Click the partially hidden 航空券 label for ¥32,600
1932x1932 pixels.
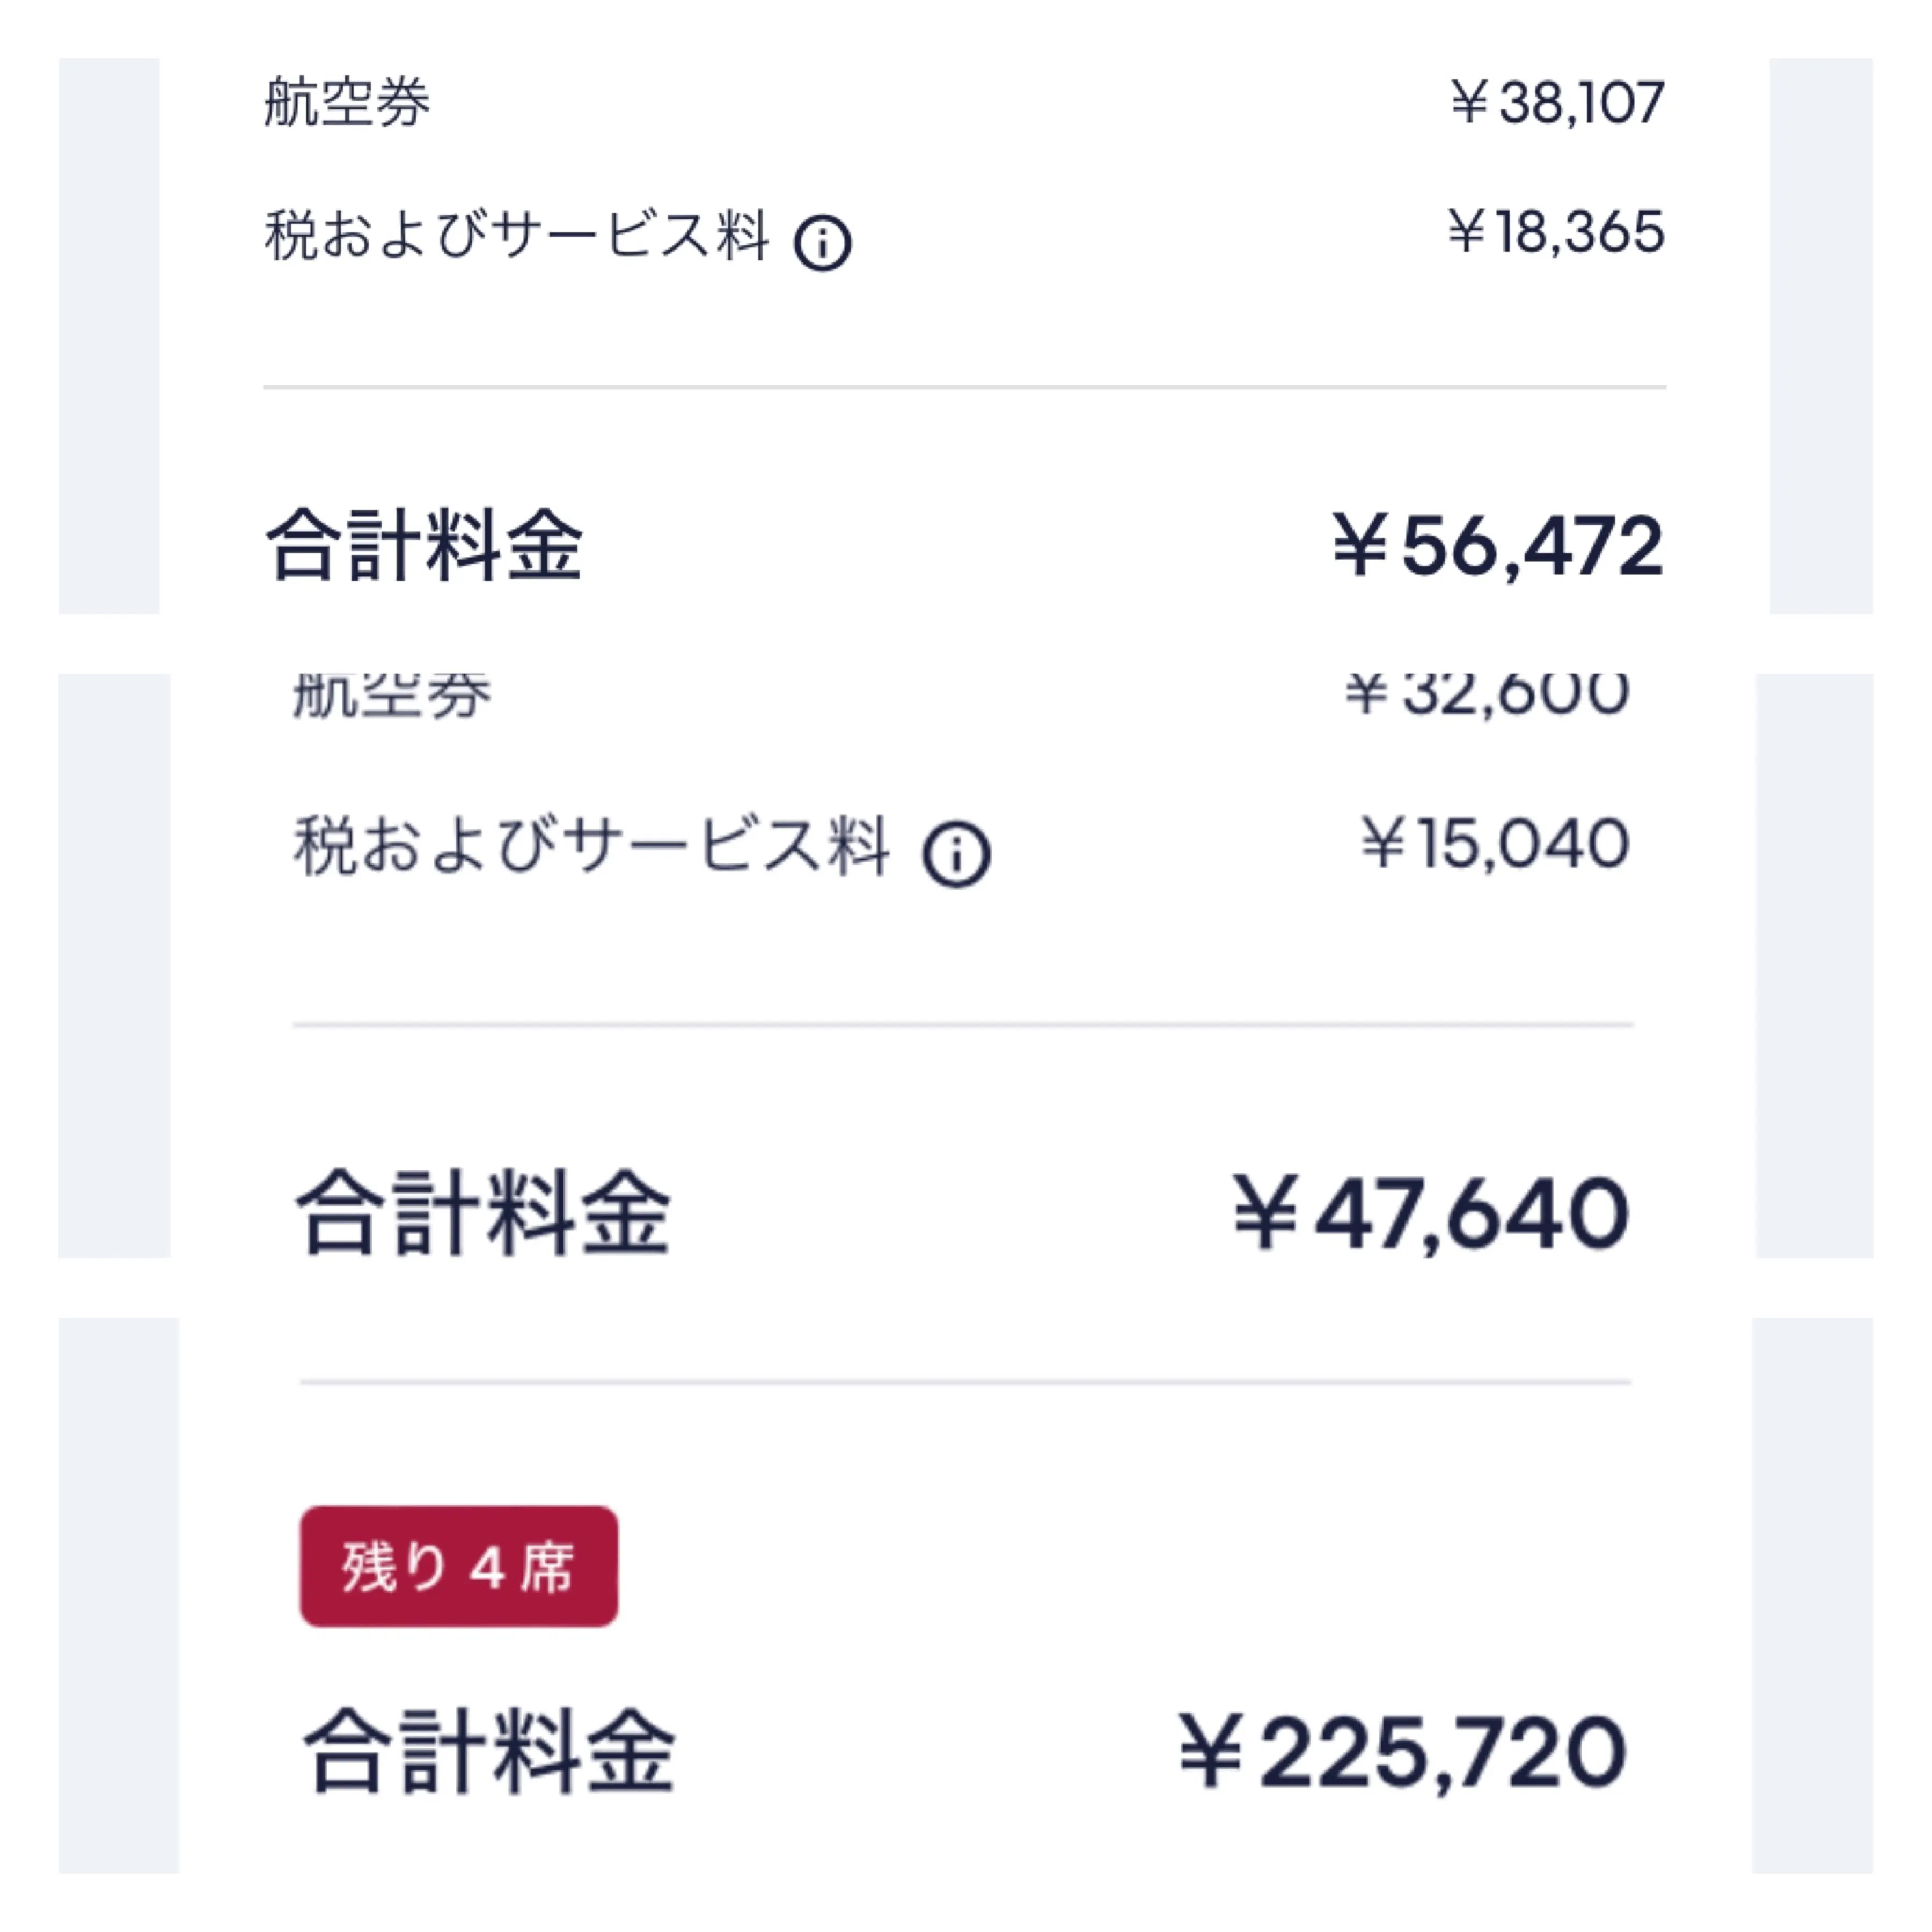coord(391,695)
